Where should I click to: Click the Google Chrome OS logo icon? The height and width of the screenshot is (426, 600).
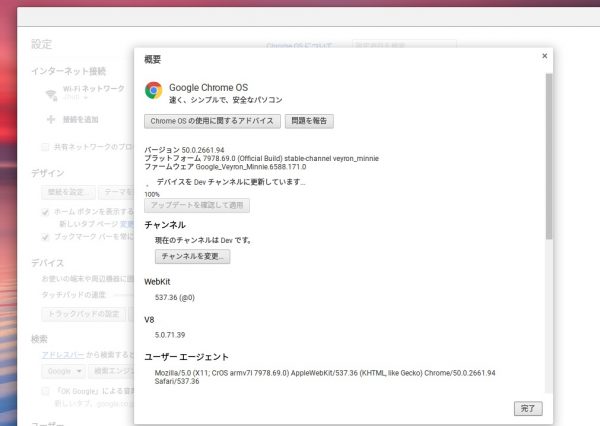153,91
